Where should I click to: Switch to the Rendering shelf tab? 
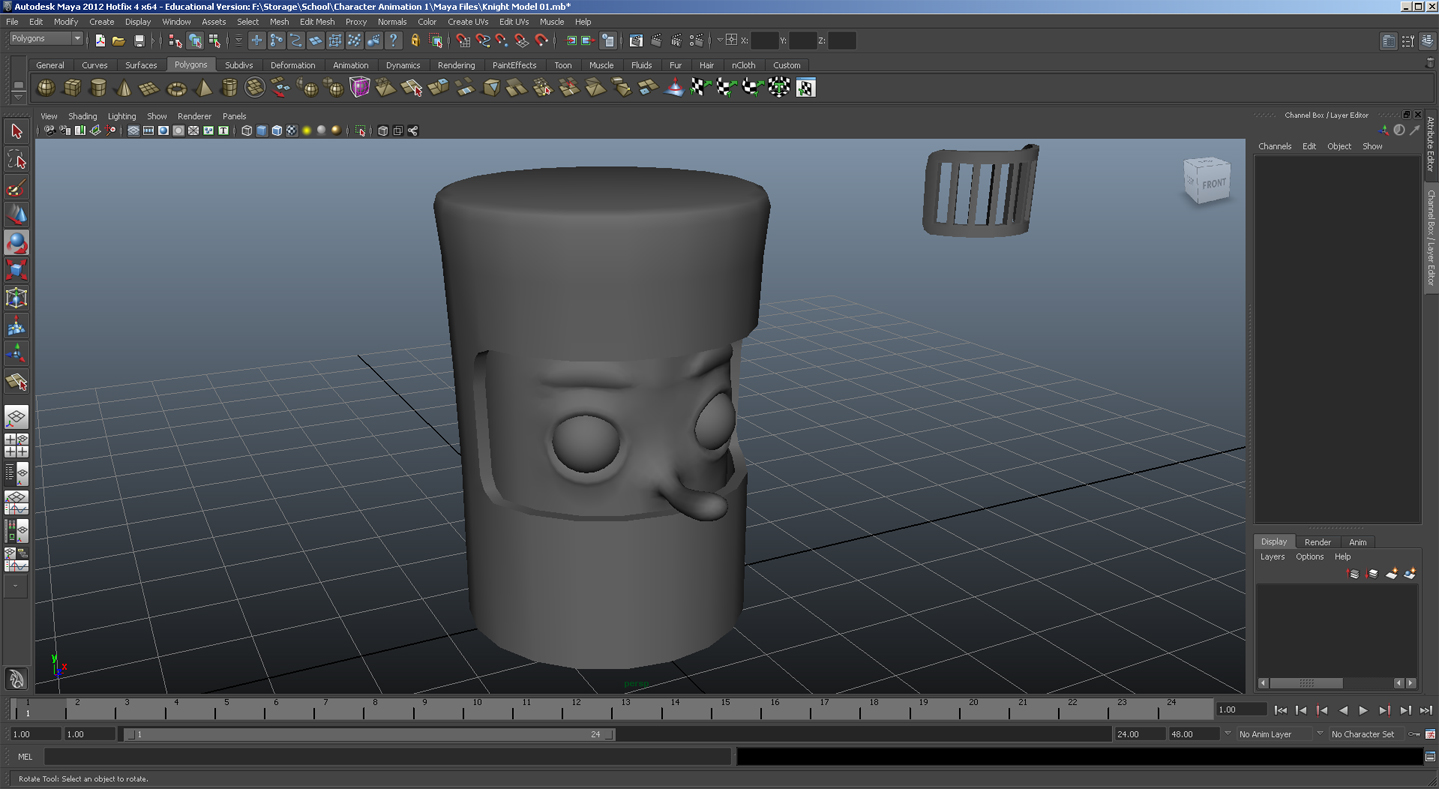click(456, 64)
